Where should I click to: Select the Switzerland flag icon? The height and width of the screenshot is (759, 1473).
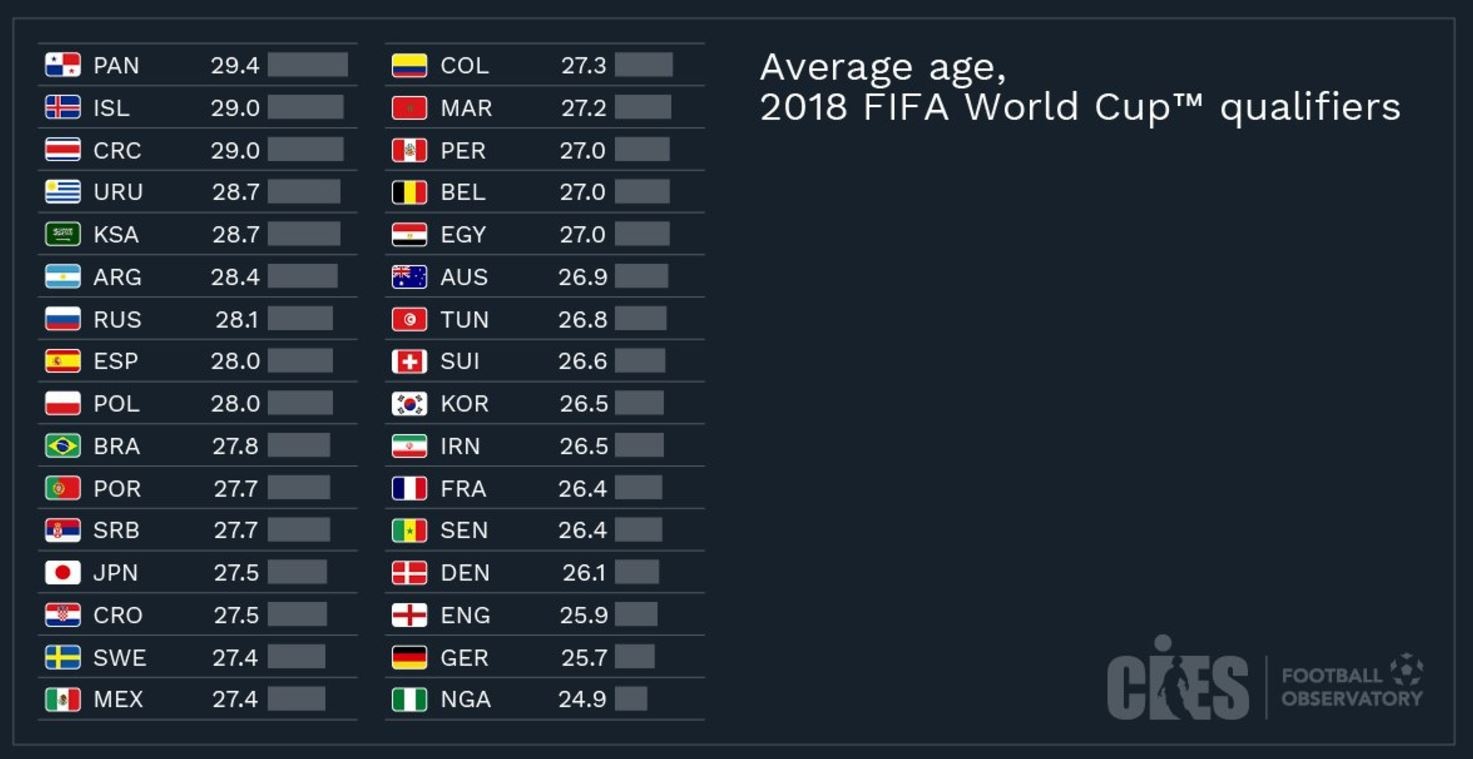click(x=409, y=361)
